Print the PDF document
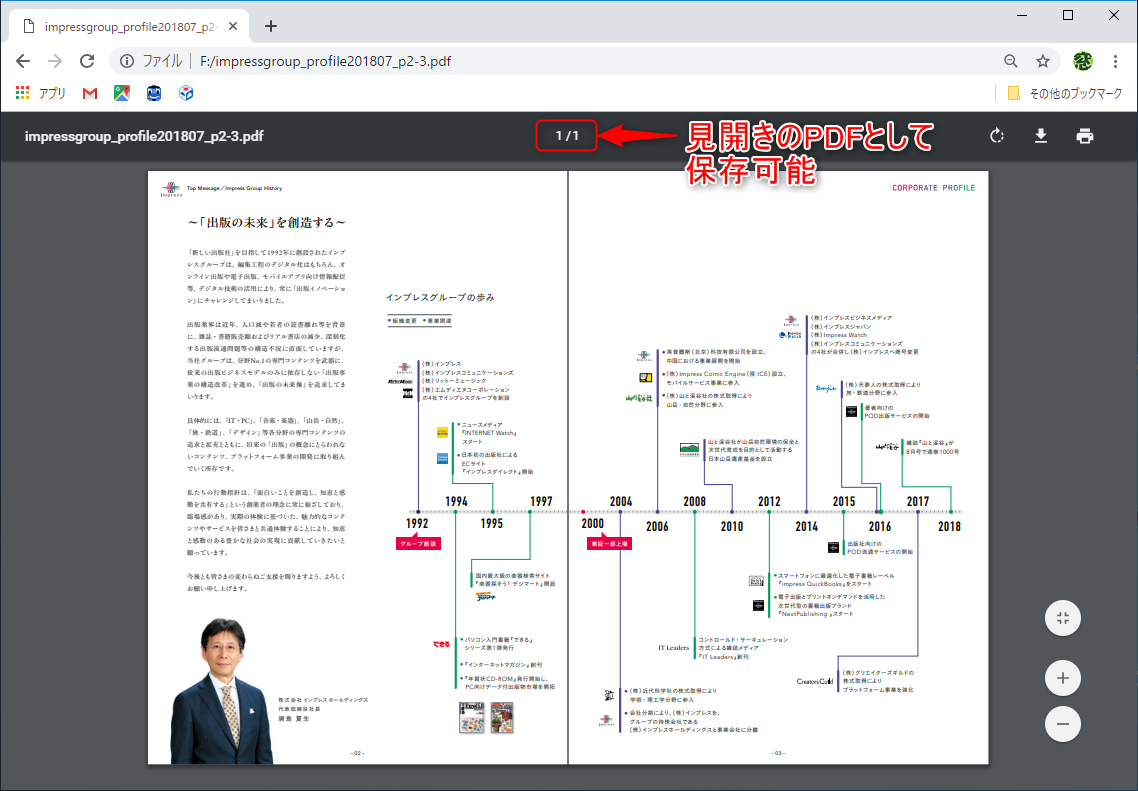 point(1084,135)
